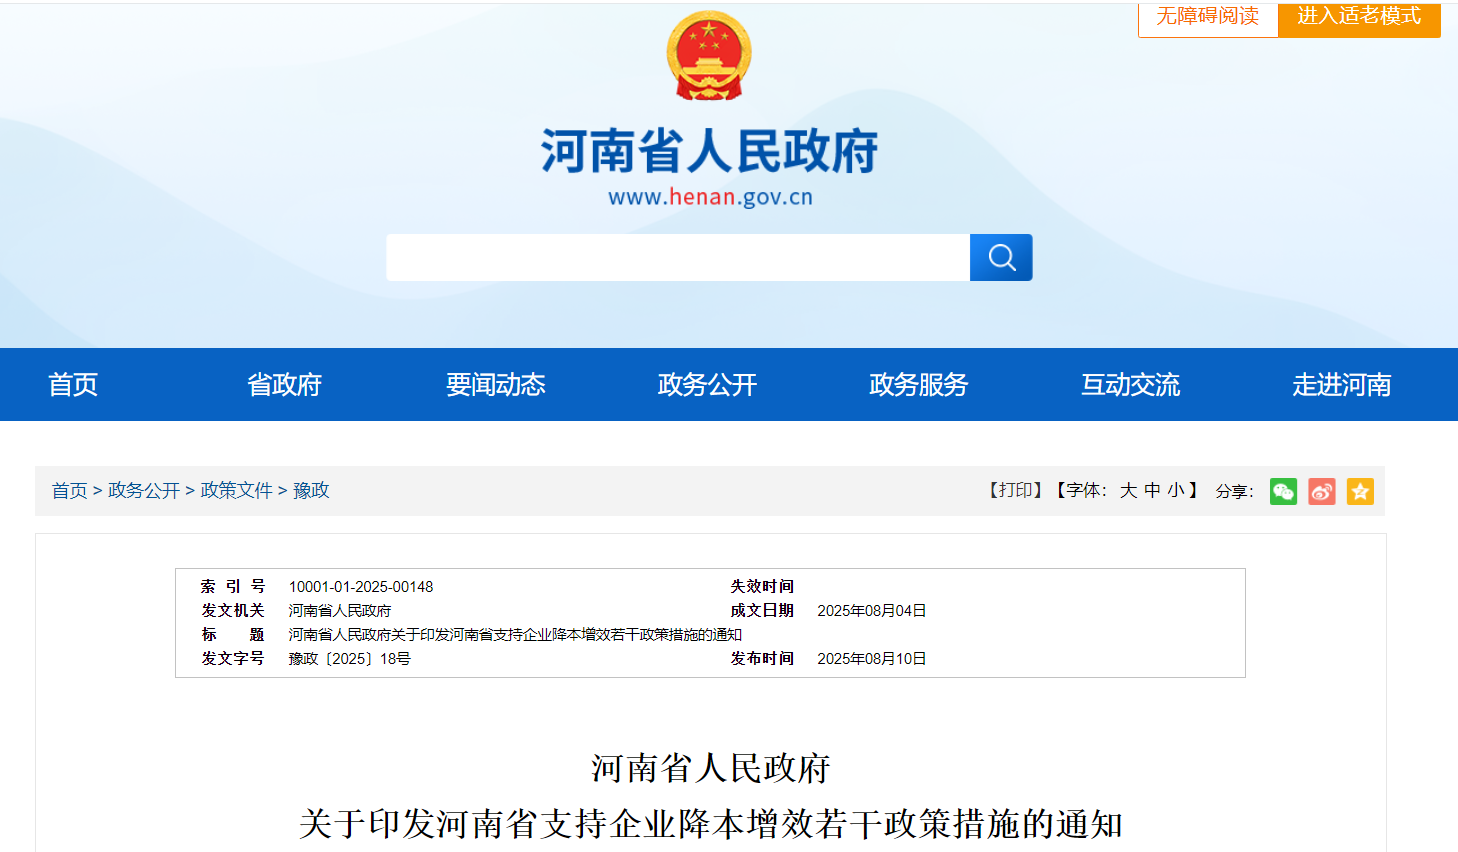This screenshot has height=852, width=1458.
Task: Open 政策文件 breadcrumb link
Action: pyautogui.click(x=237, y=490)
